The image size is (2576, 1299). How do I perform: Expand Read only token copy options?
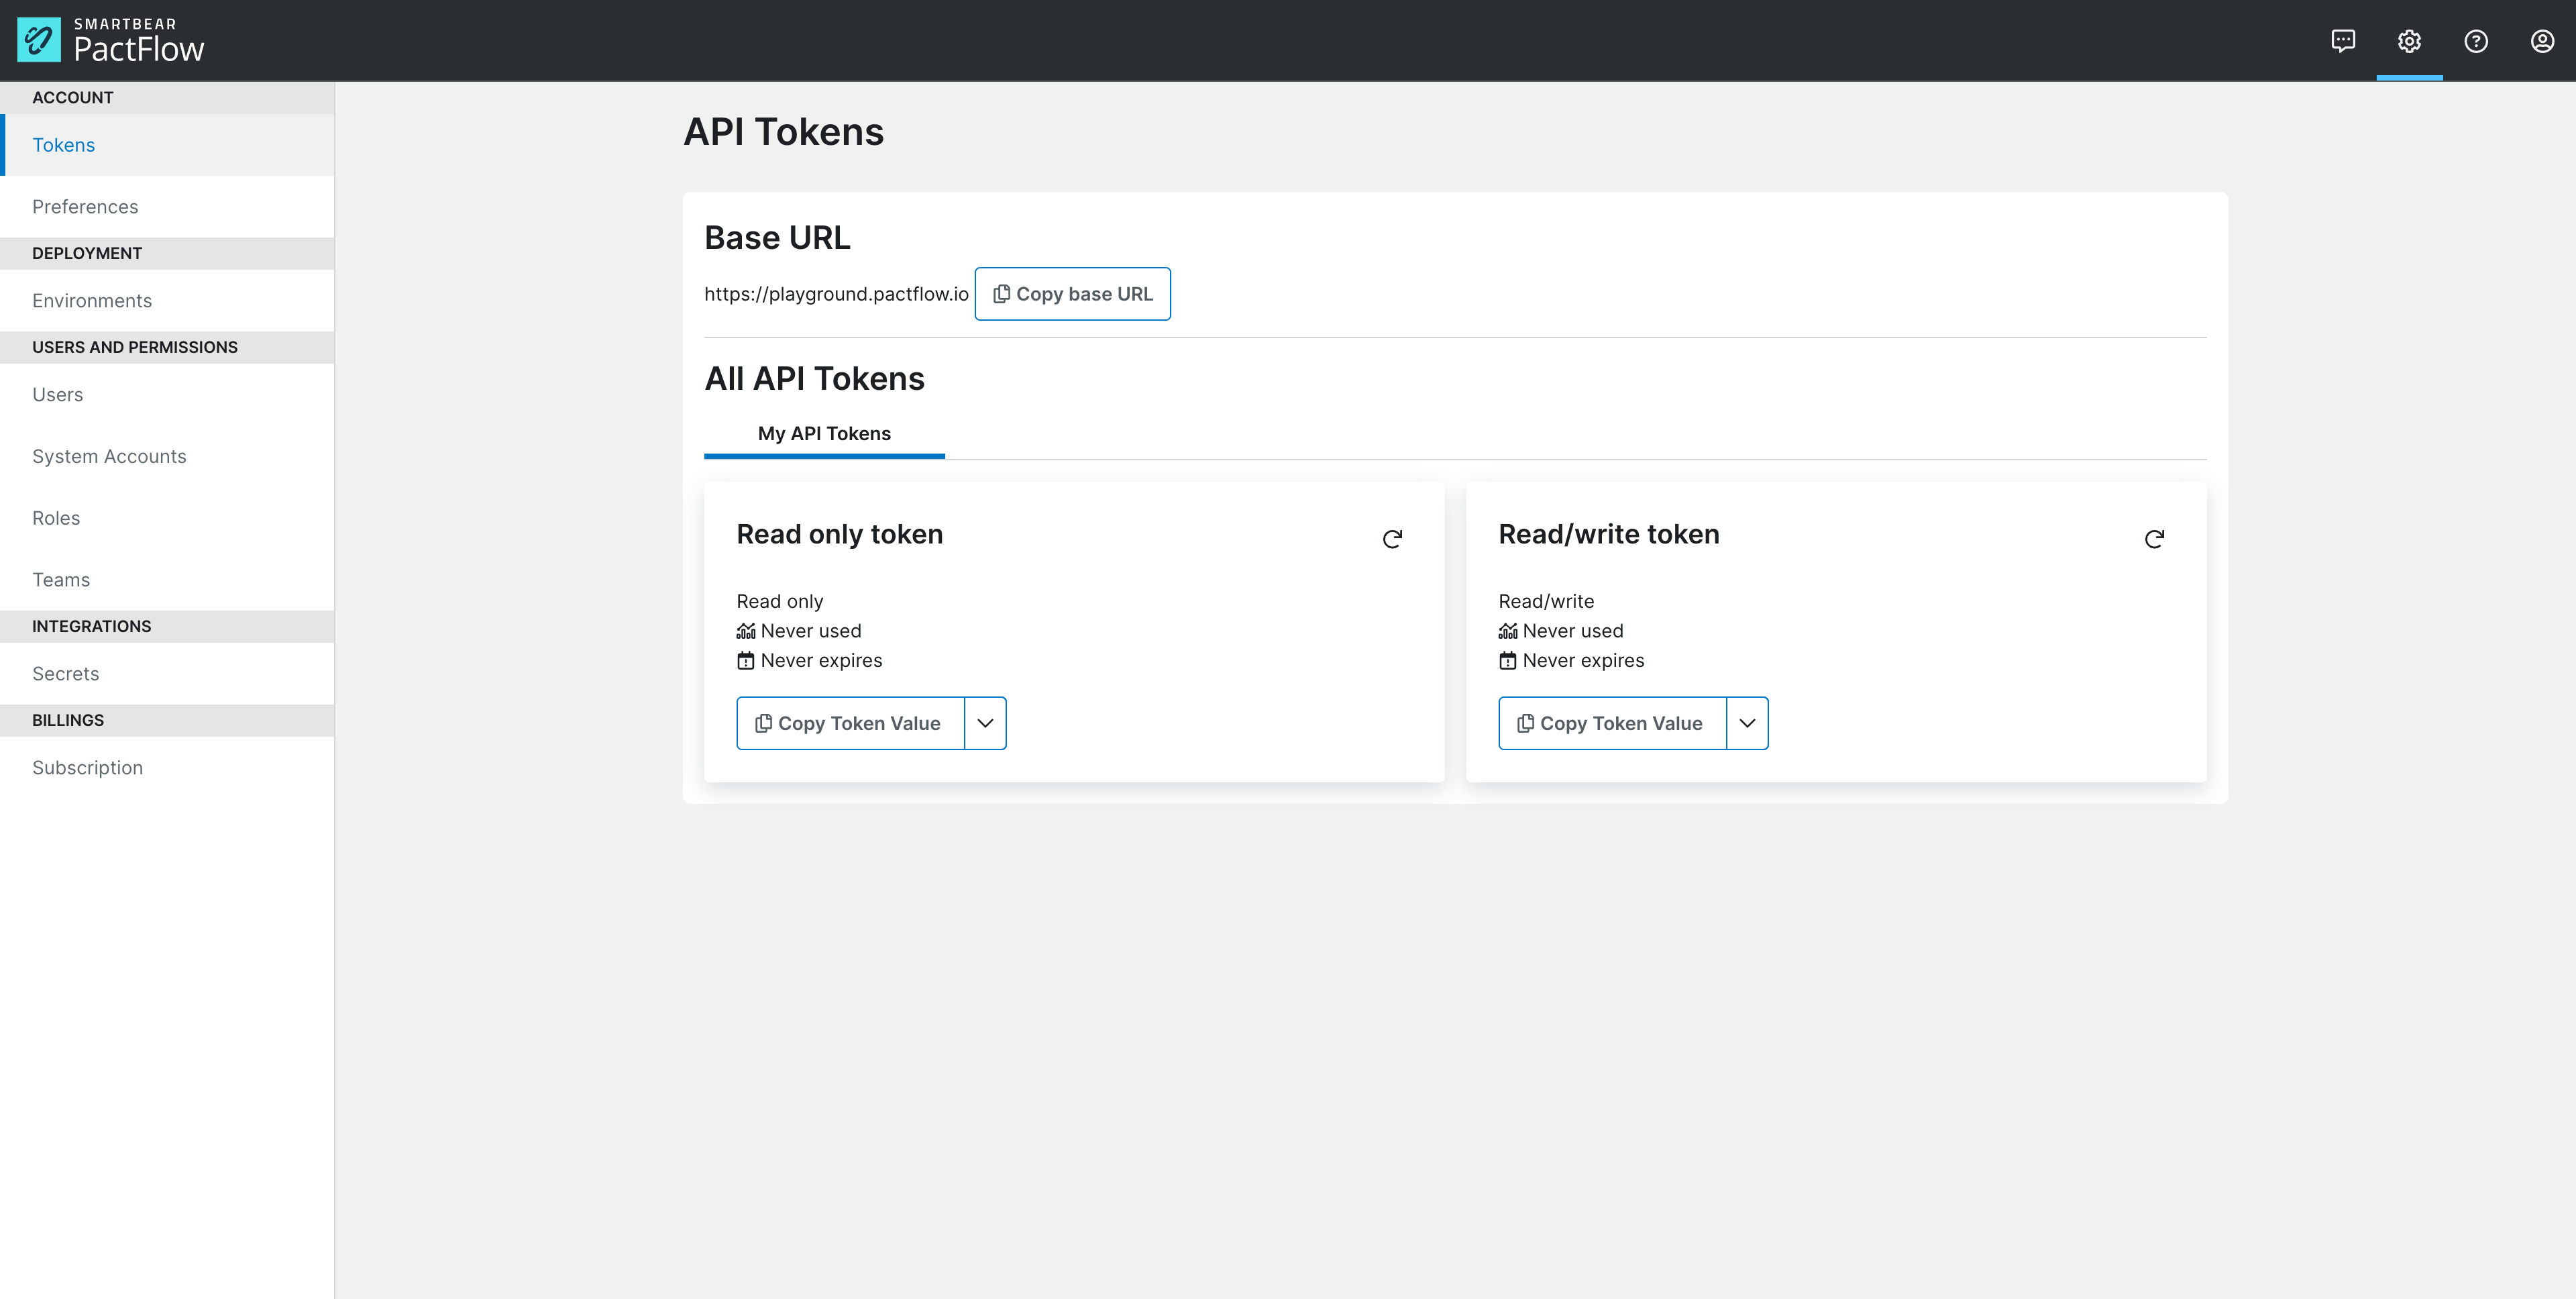[x=985, y=723]
